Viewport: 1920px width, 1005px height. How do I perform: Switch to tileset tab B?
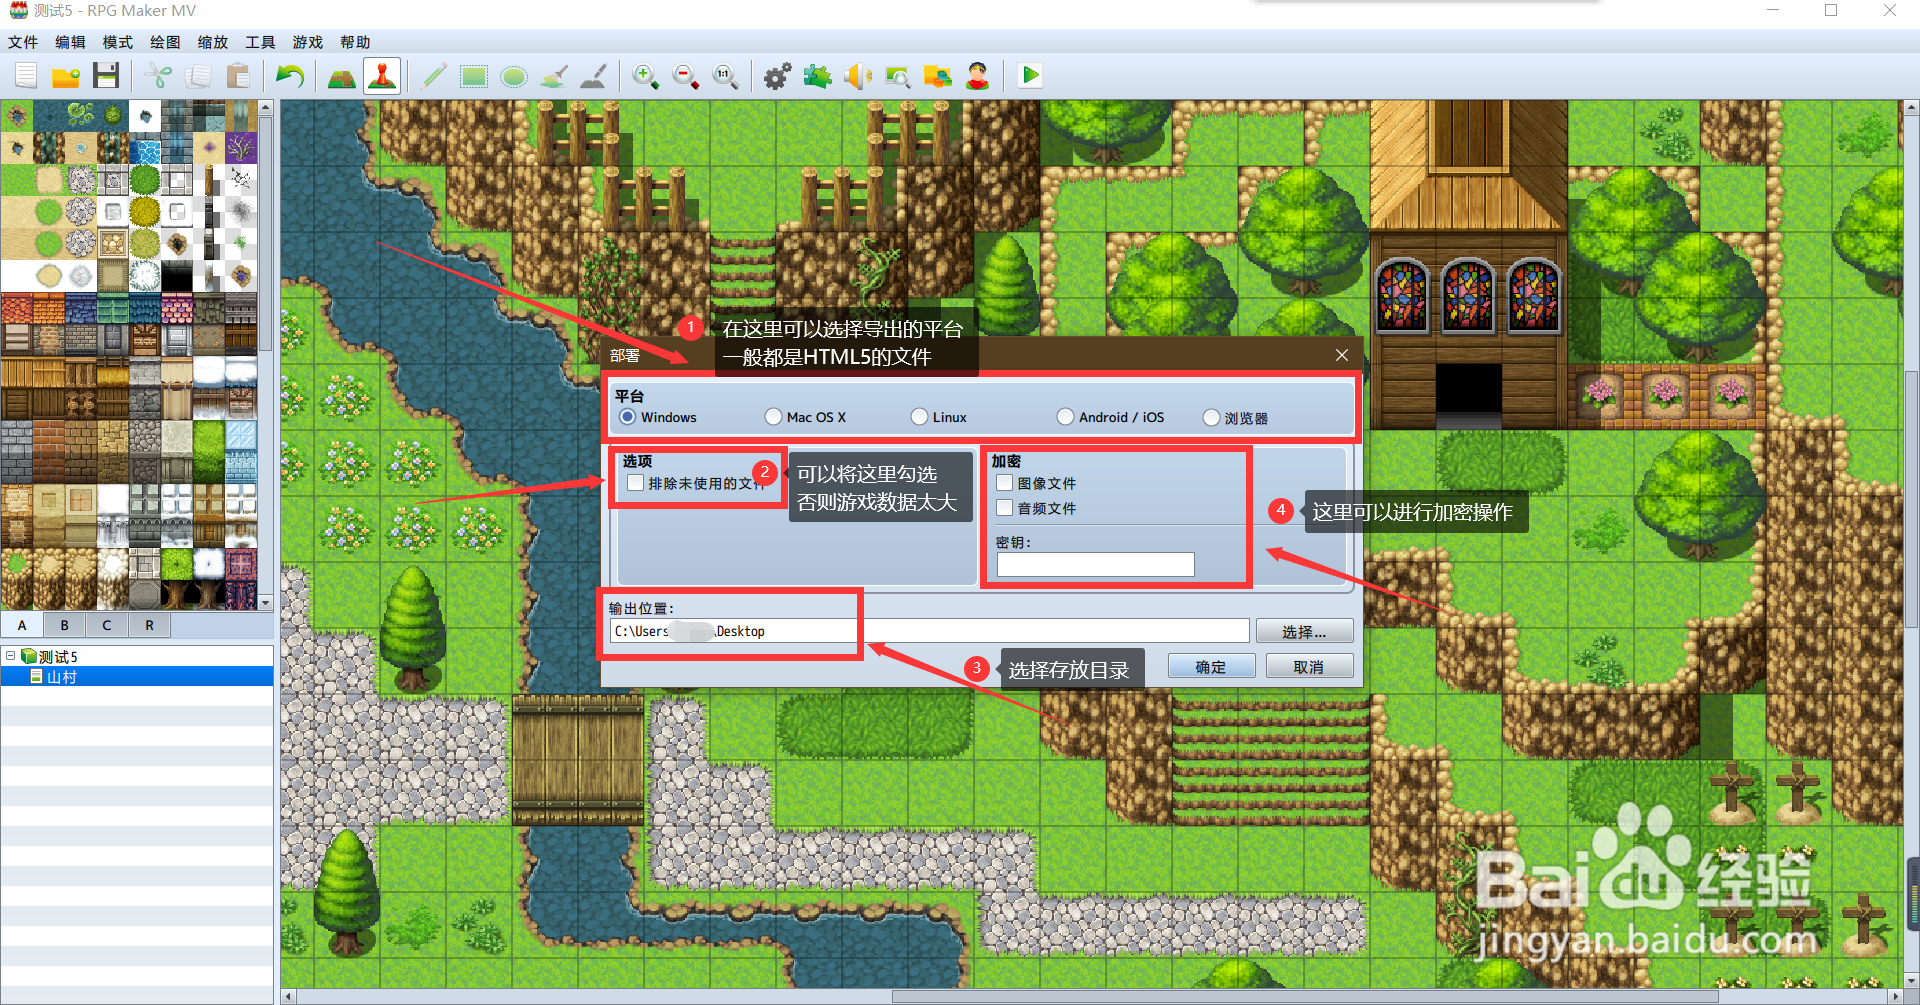64,625
